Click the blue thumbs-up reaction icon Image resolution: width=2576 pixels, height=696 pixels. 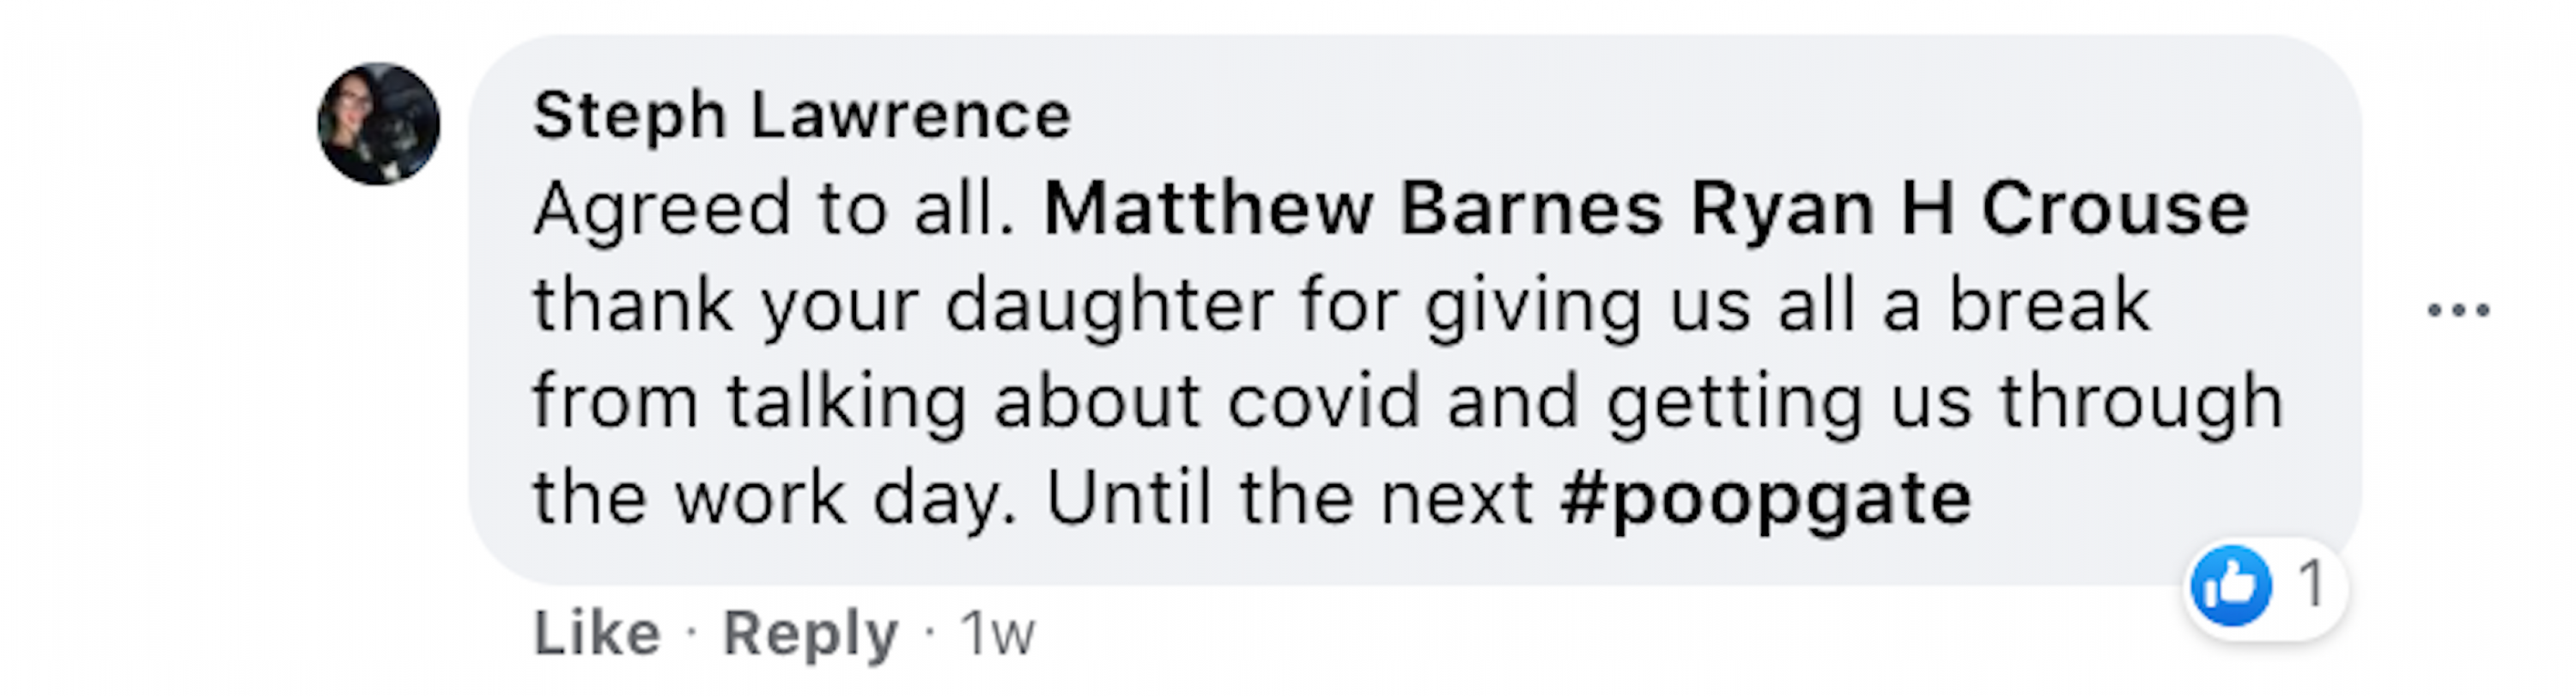[2229, 586]
